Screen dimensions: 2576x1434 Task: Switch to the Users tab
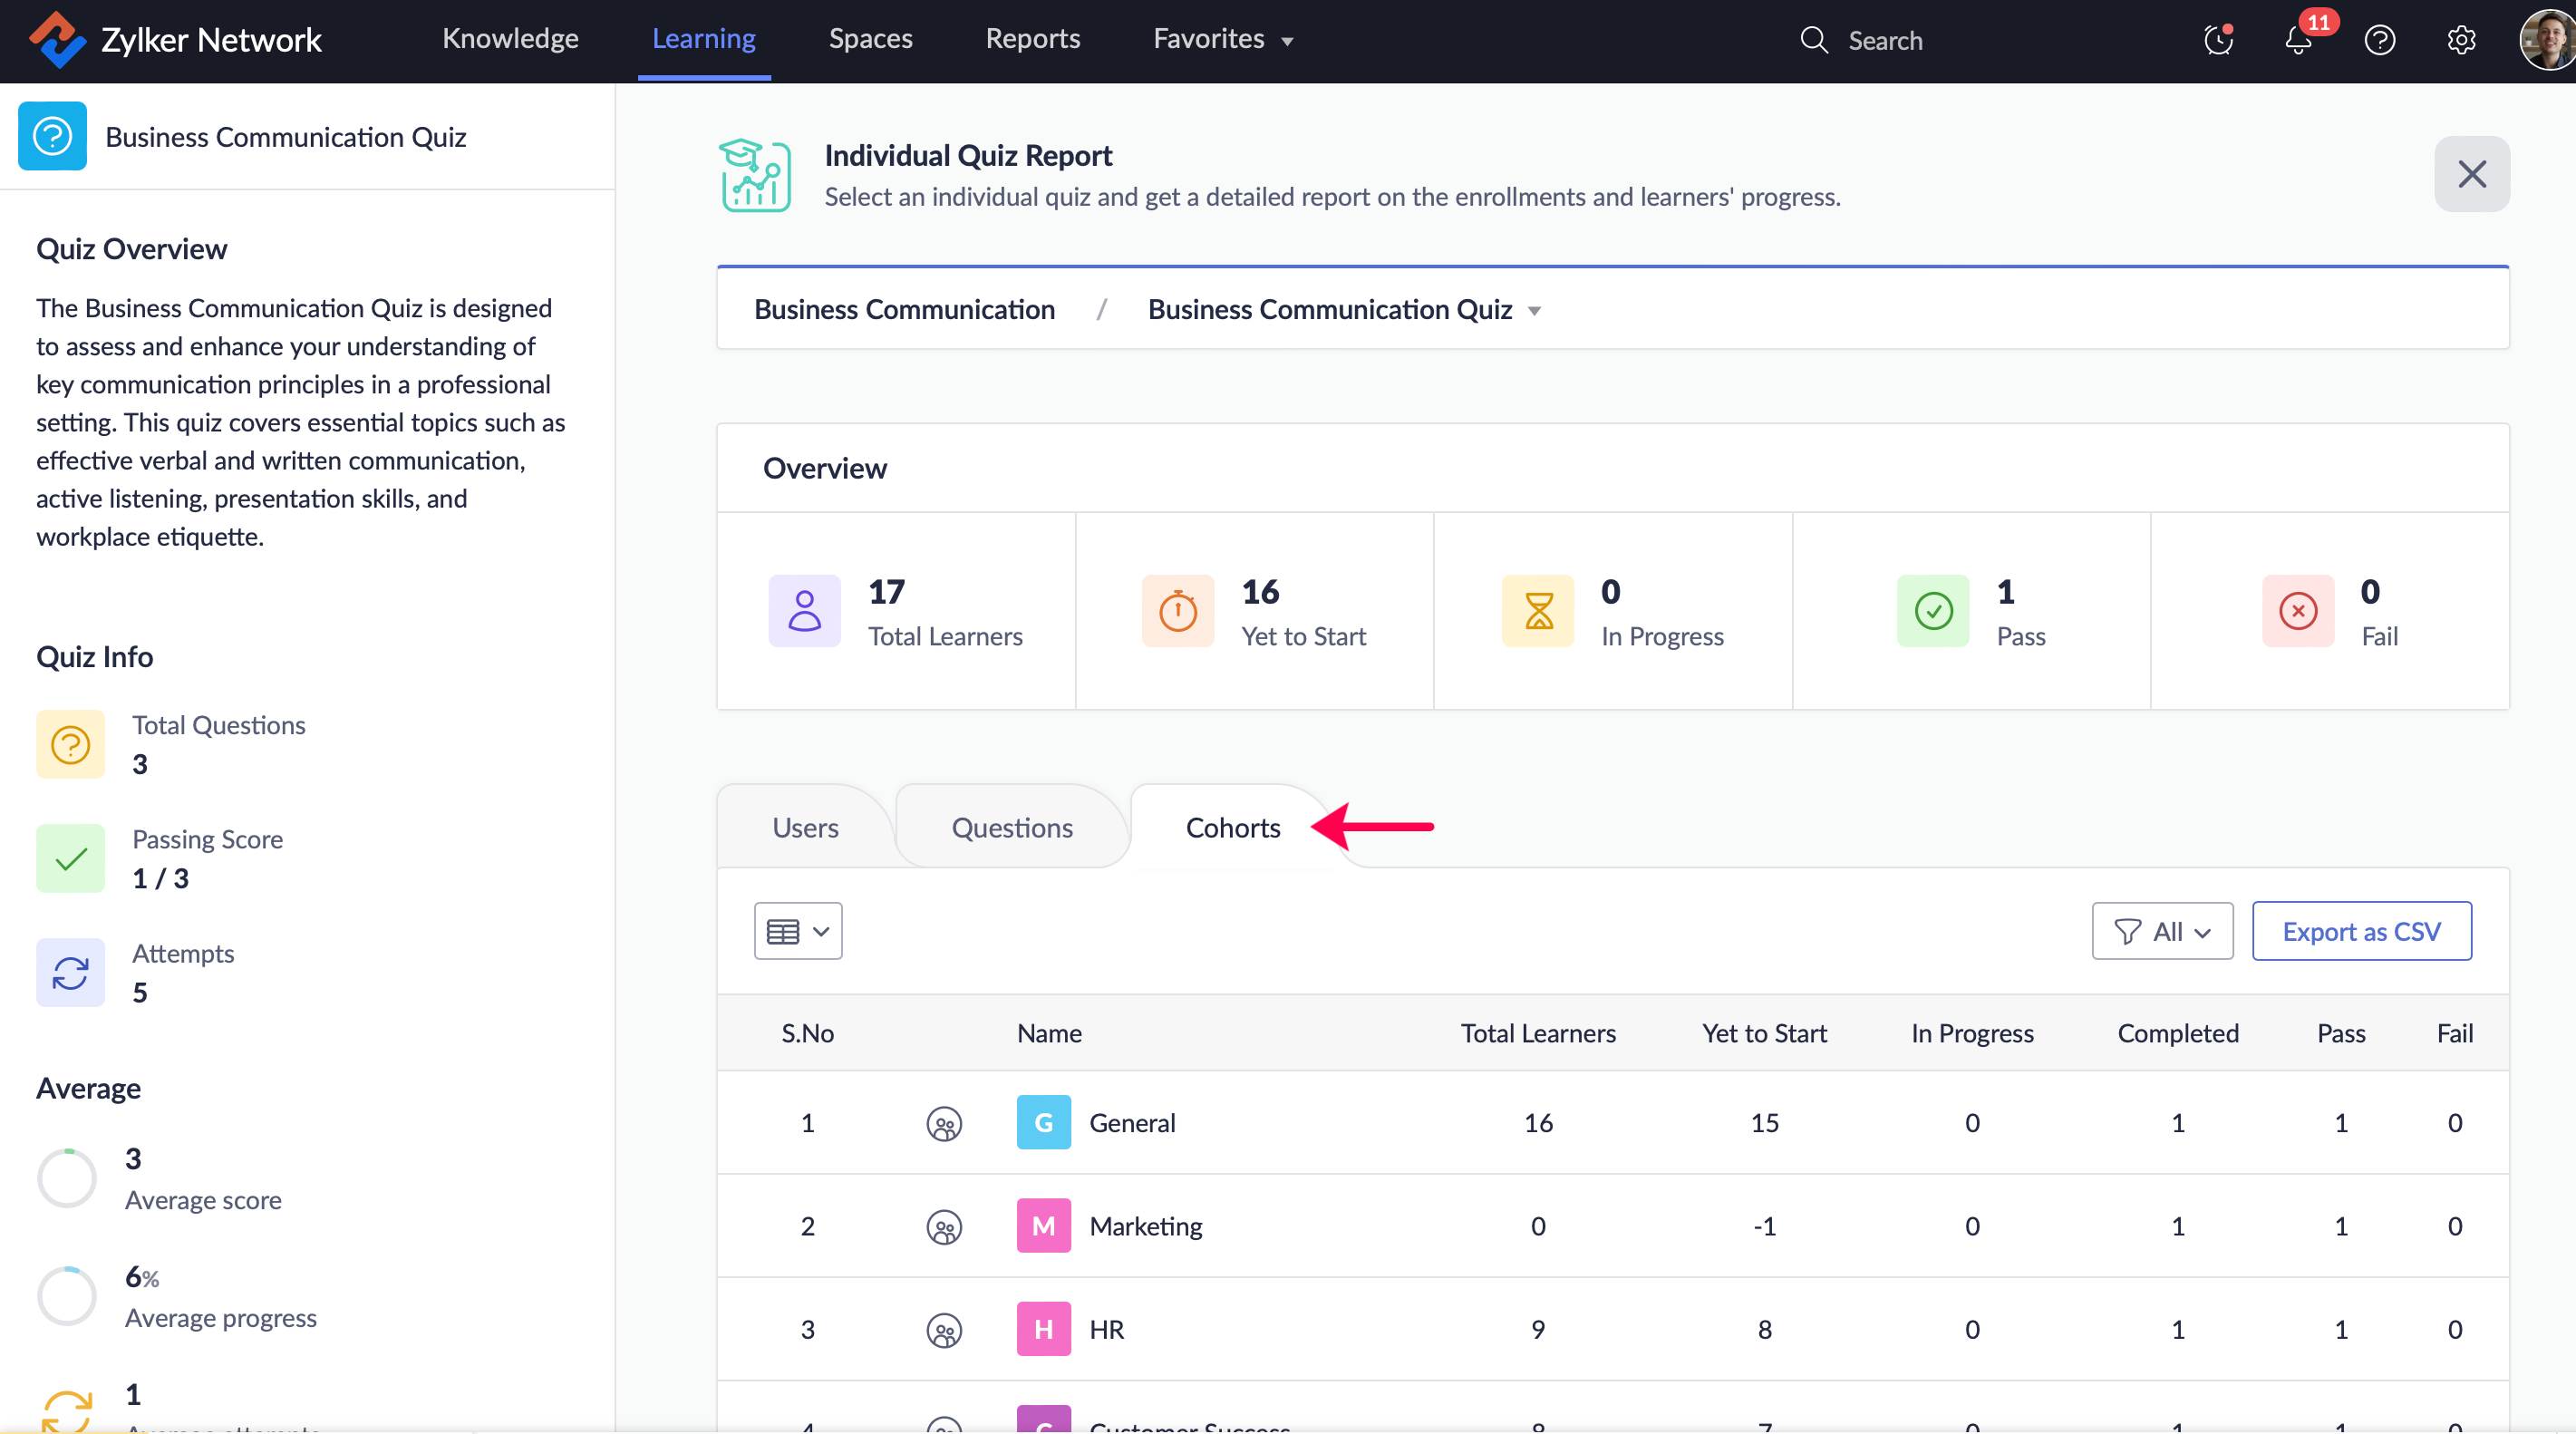tap(805, 828)
